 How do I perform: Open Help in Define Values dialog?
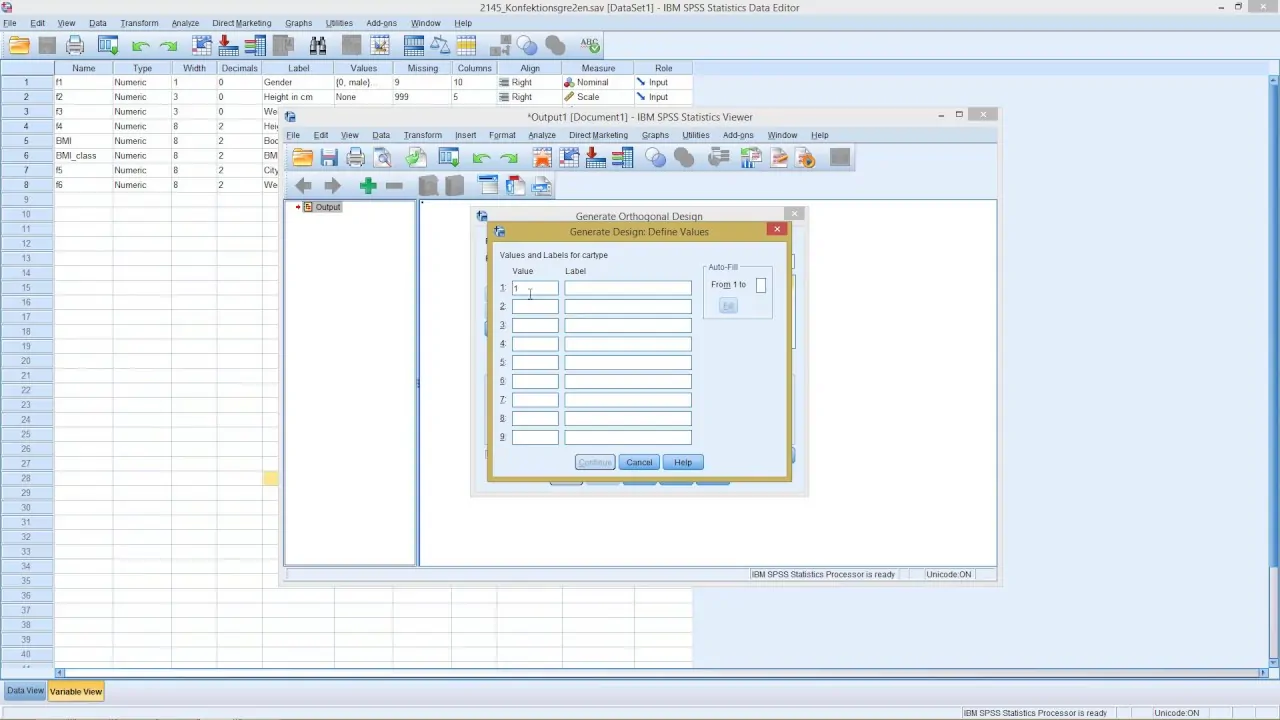tap(683, 462)
